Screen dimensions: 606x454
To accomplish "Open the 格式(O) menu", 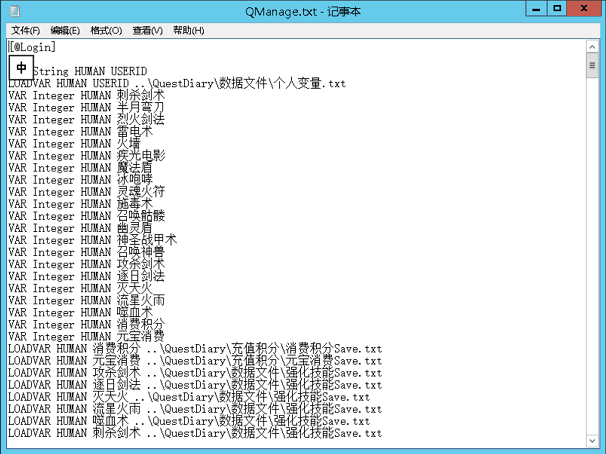I will (x=106, y=31).
